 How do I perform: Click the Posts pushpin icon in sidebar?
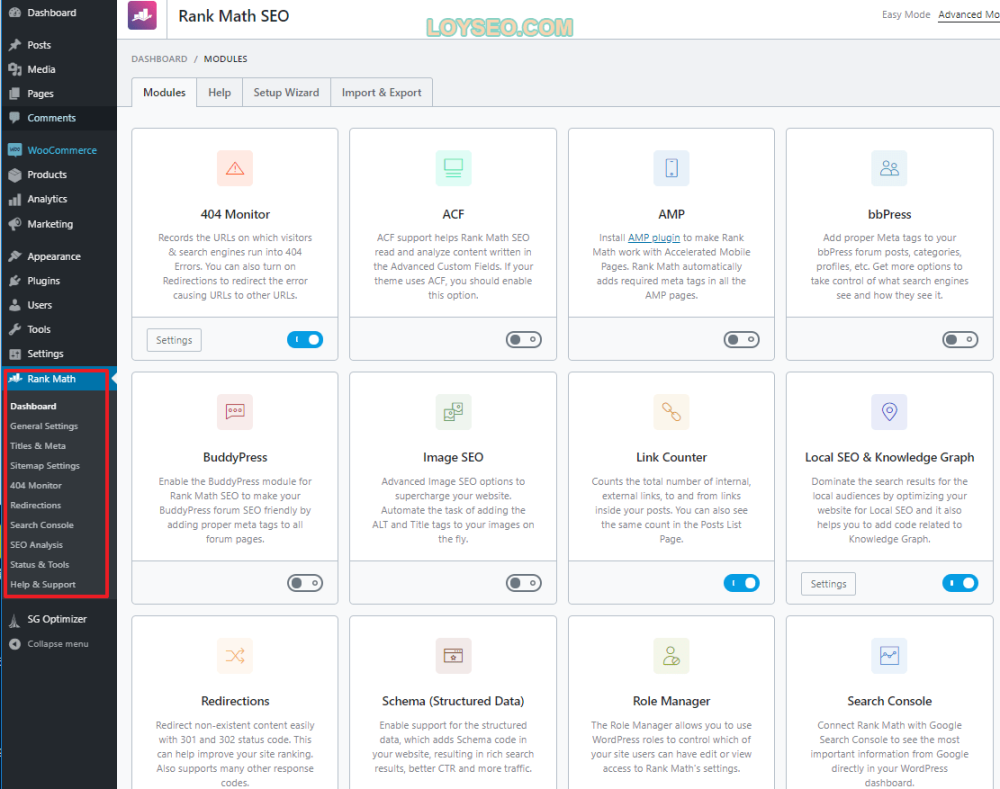click(x=15, y=45)
